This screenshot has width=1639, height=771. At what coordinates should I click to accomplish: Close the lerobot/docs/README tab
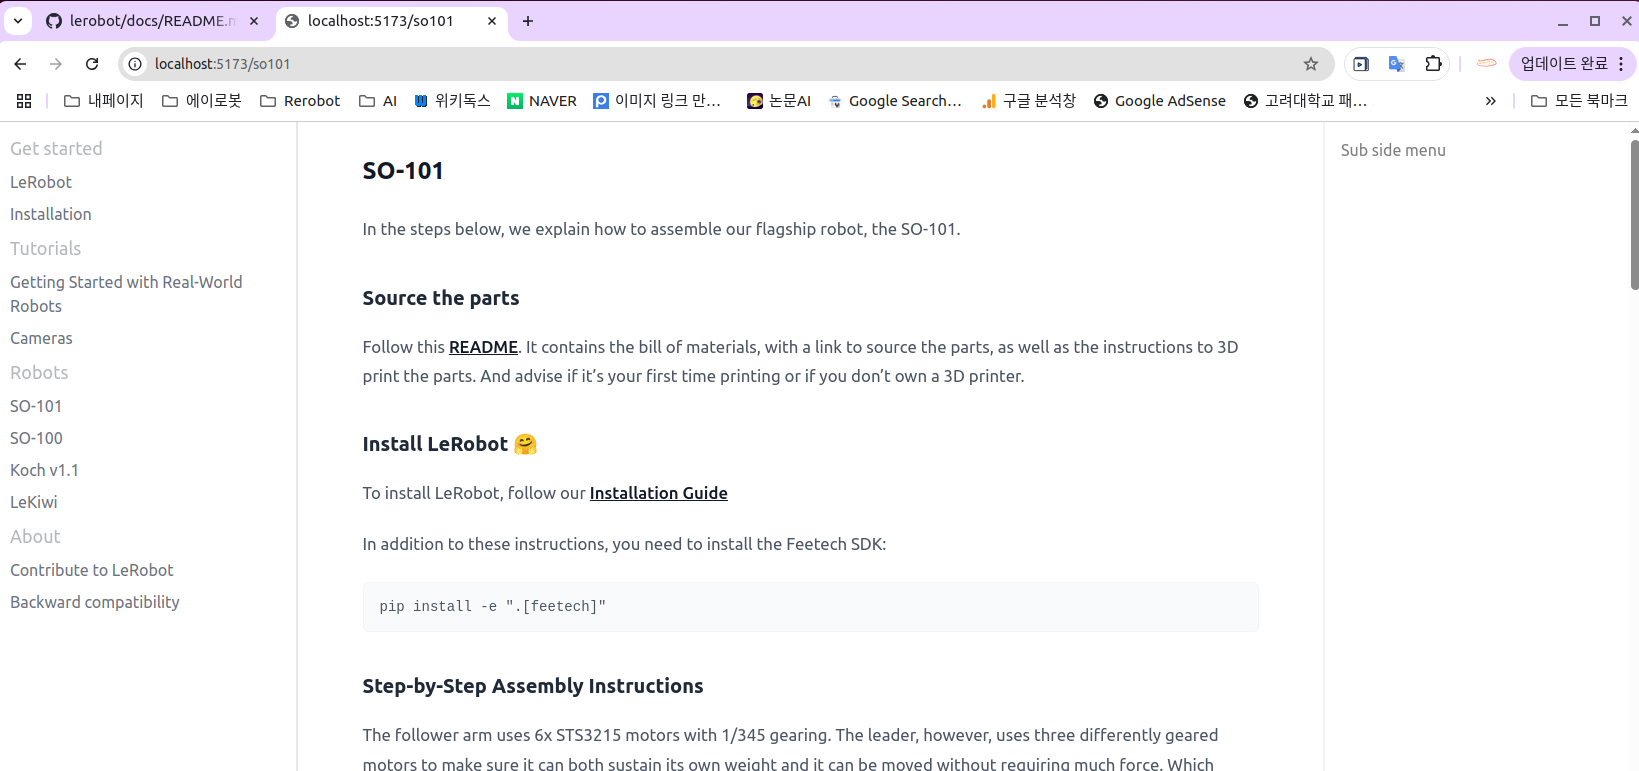coord(254,21)
